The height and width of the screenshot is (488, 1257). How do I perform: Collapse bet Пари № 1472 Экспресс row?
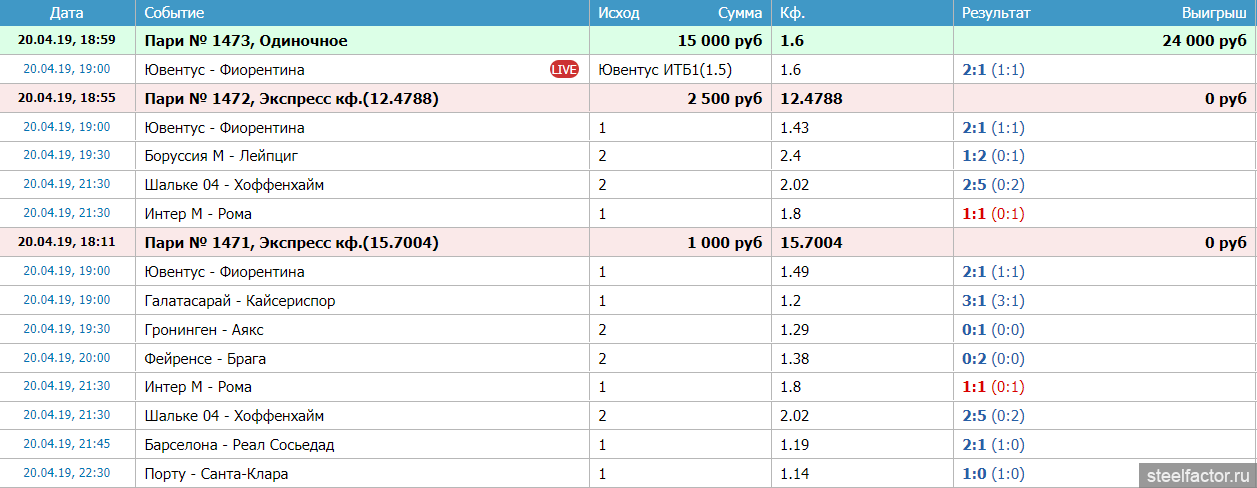(x=291, y=99)
